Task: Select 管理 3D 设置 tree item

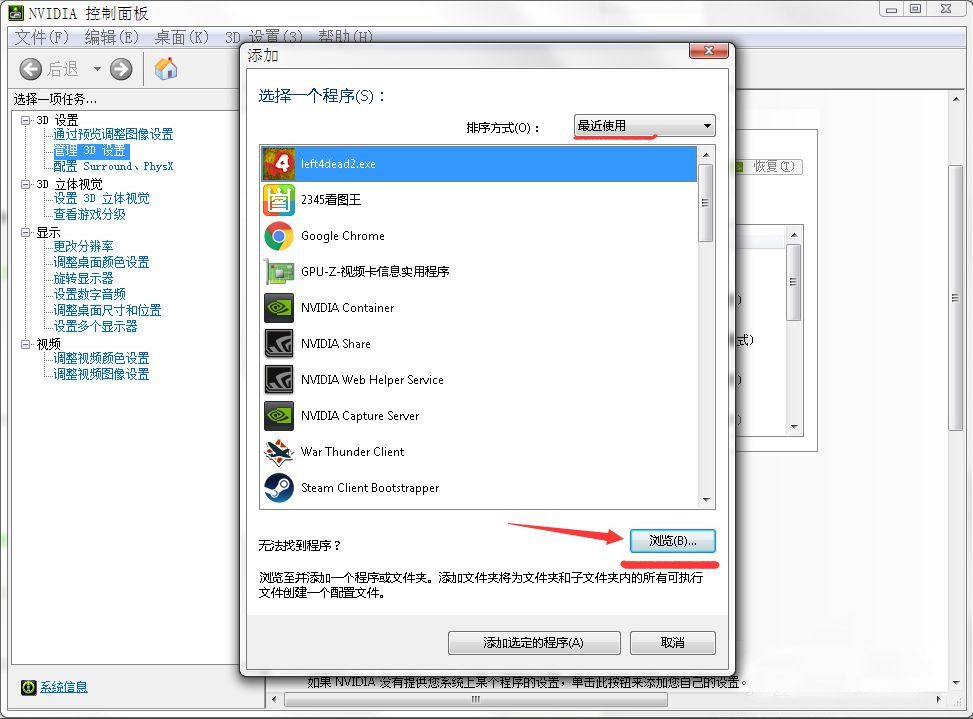Action: pyautogui.click(x=90, y=151)
